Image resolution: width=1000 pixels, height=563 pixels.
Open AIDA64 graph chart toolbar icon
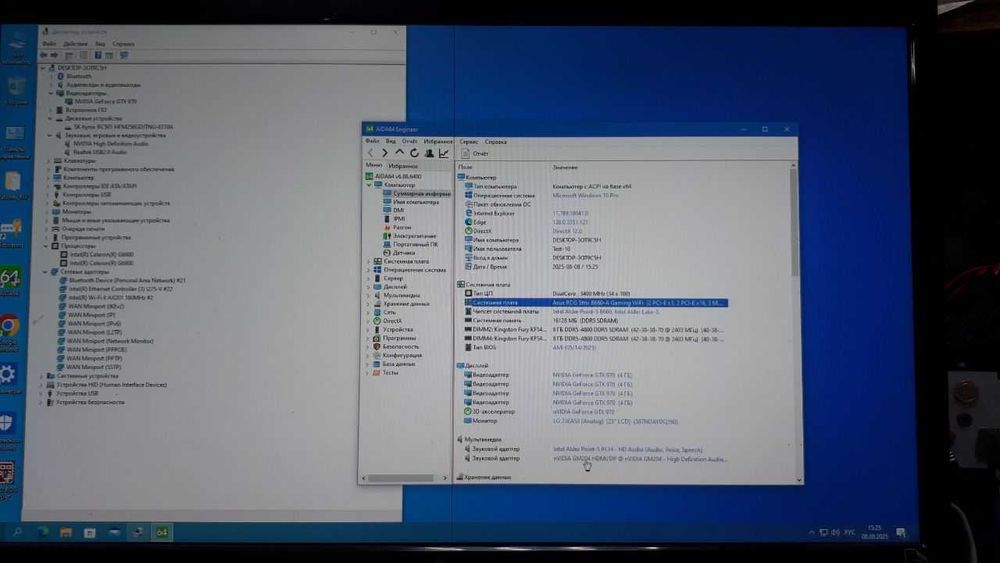444,153
